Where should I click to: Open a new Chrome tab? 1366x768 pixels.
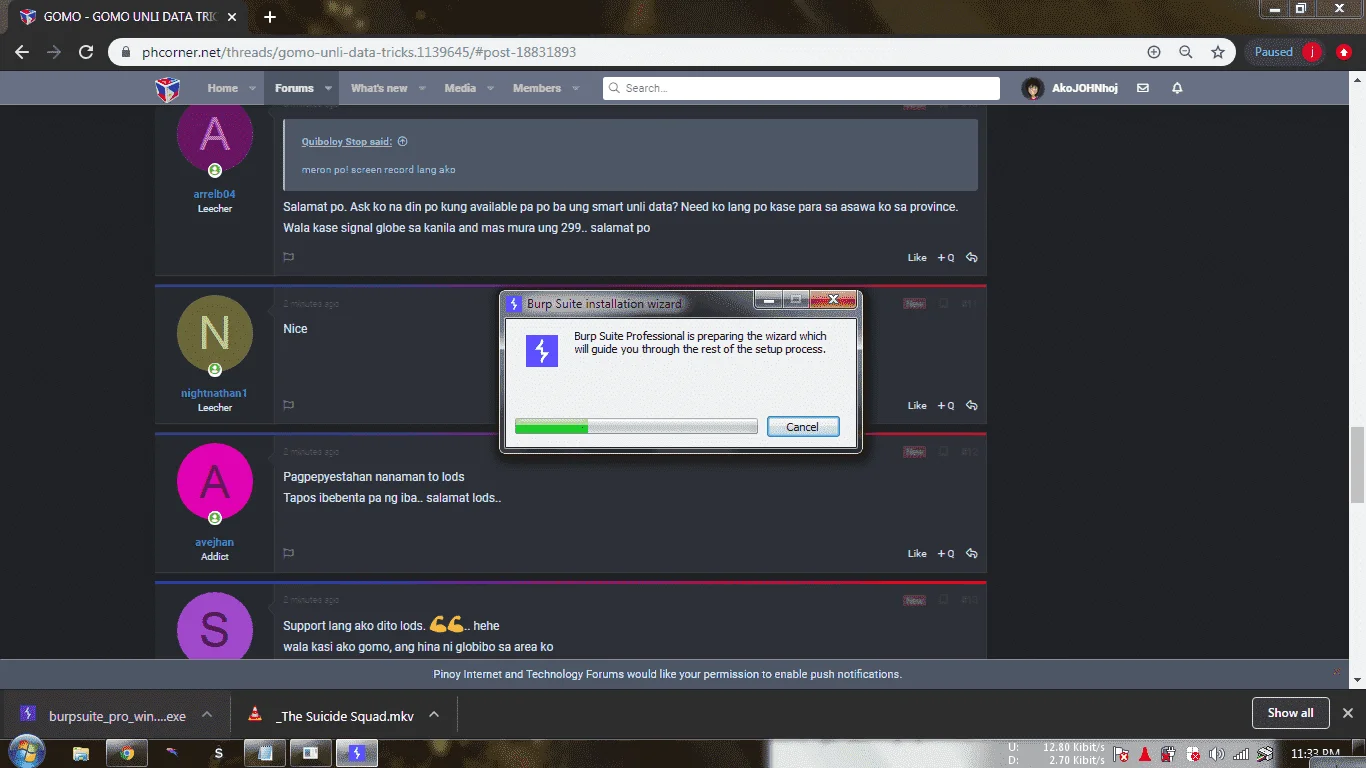[x=270, y=17]
